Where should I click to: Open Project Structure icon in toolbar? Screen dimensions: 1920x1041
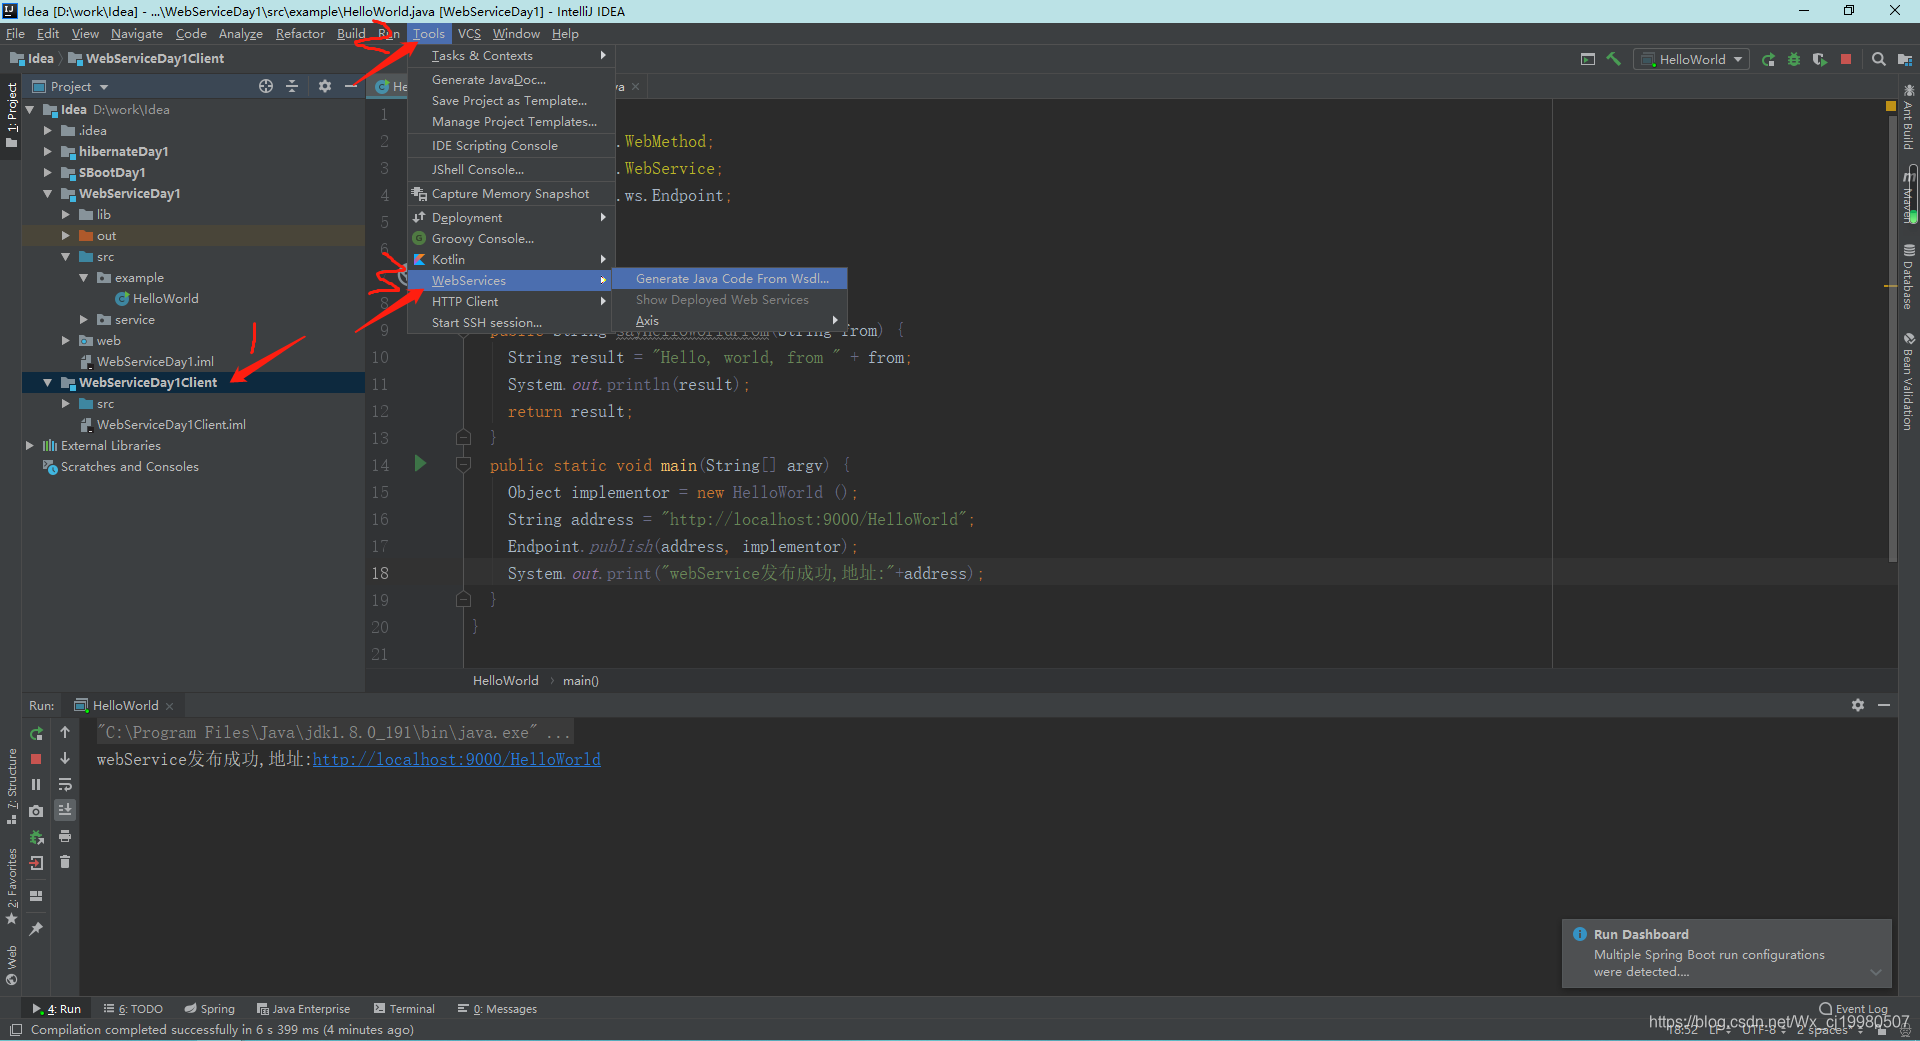click(1904, 59)
